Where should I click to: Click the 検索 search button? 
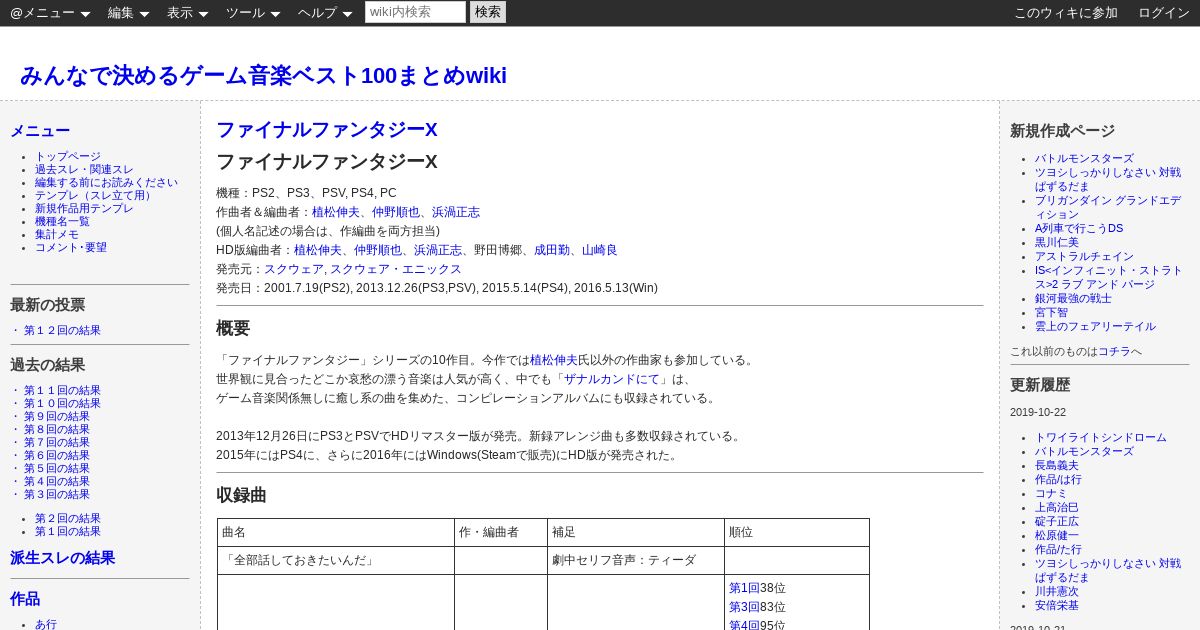[x=488, y=12]
